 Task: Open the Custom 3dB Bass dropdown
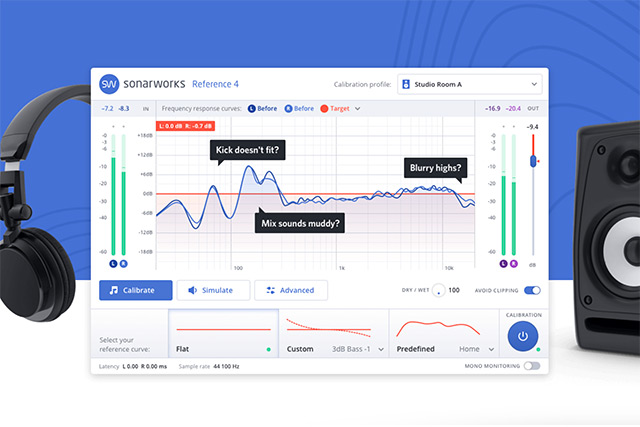pos(380,350)
